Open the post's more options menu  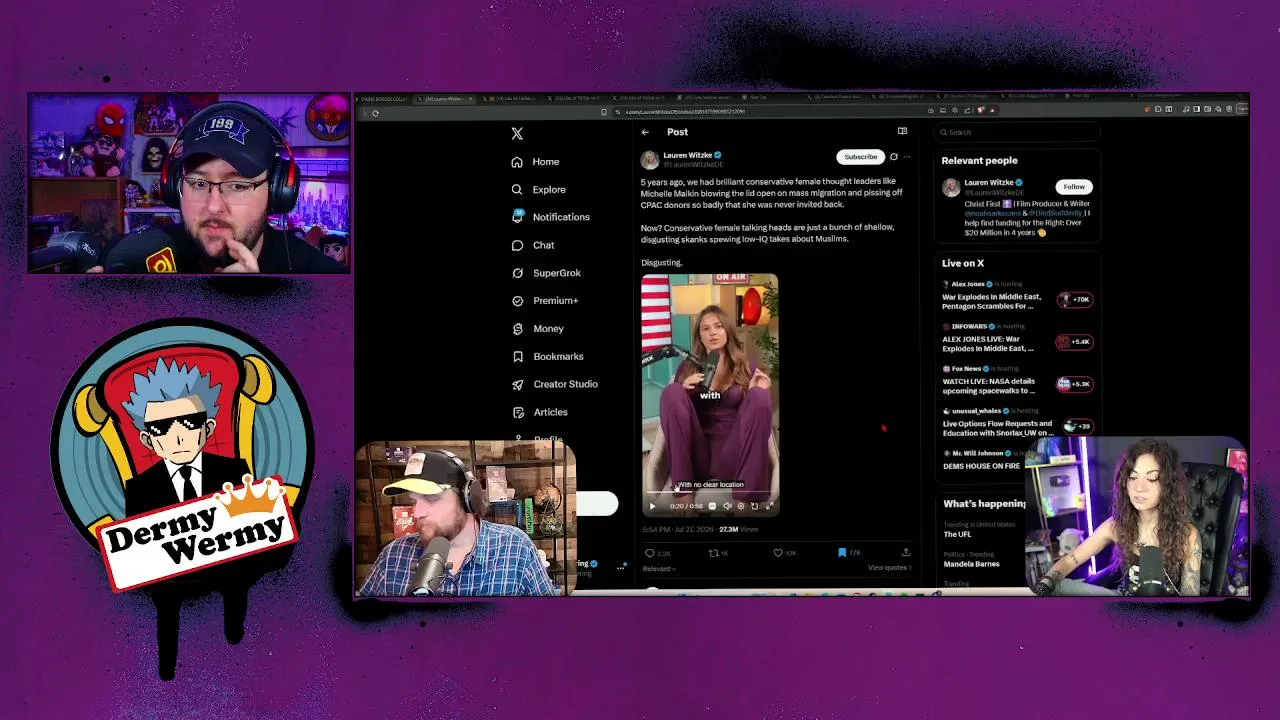[x=907, y=157]
